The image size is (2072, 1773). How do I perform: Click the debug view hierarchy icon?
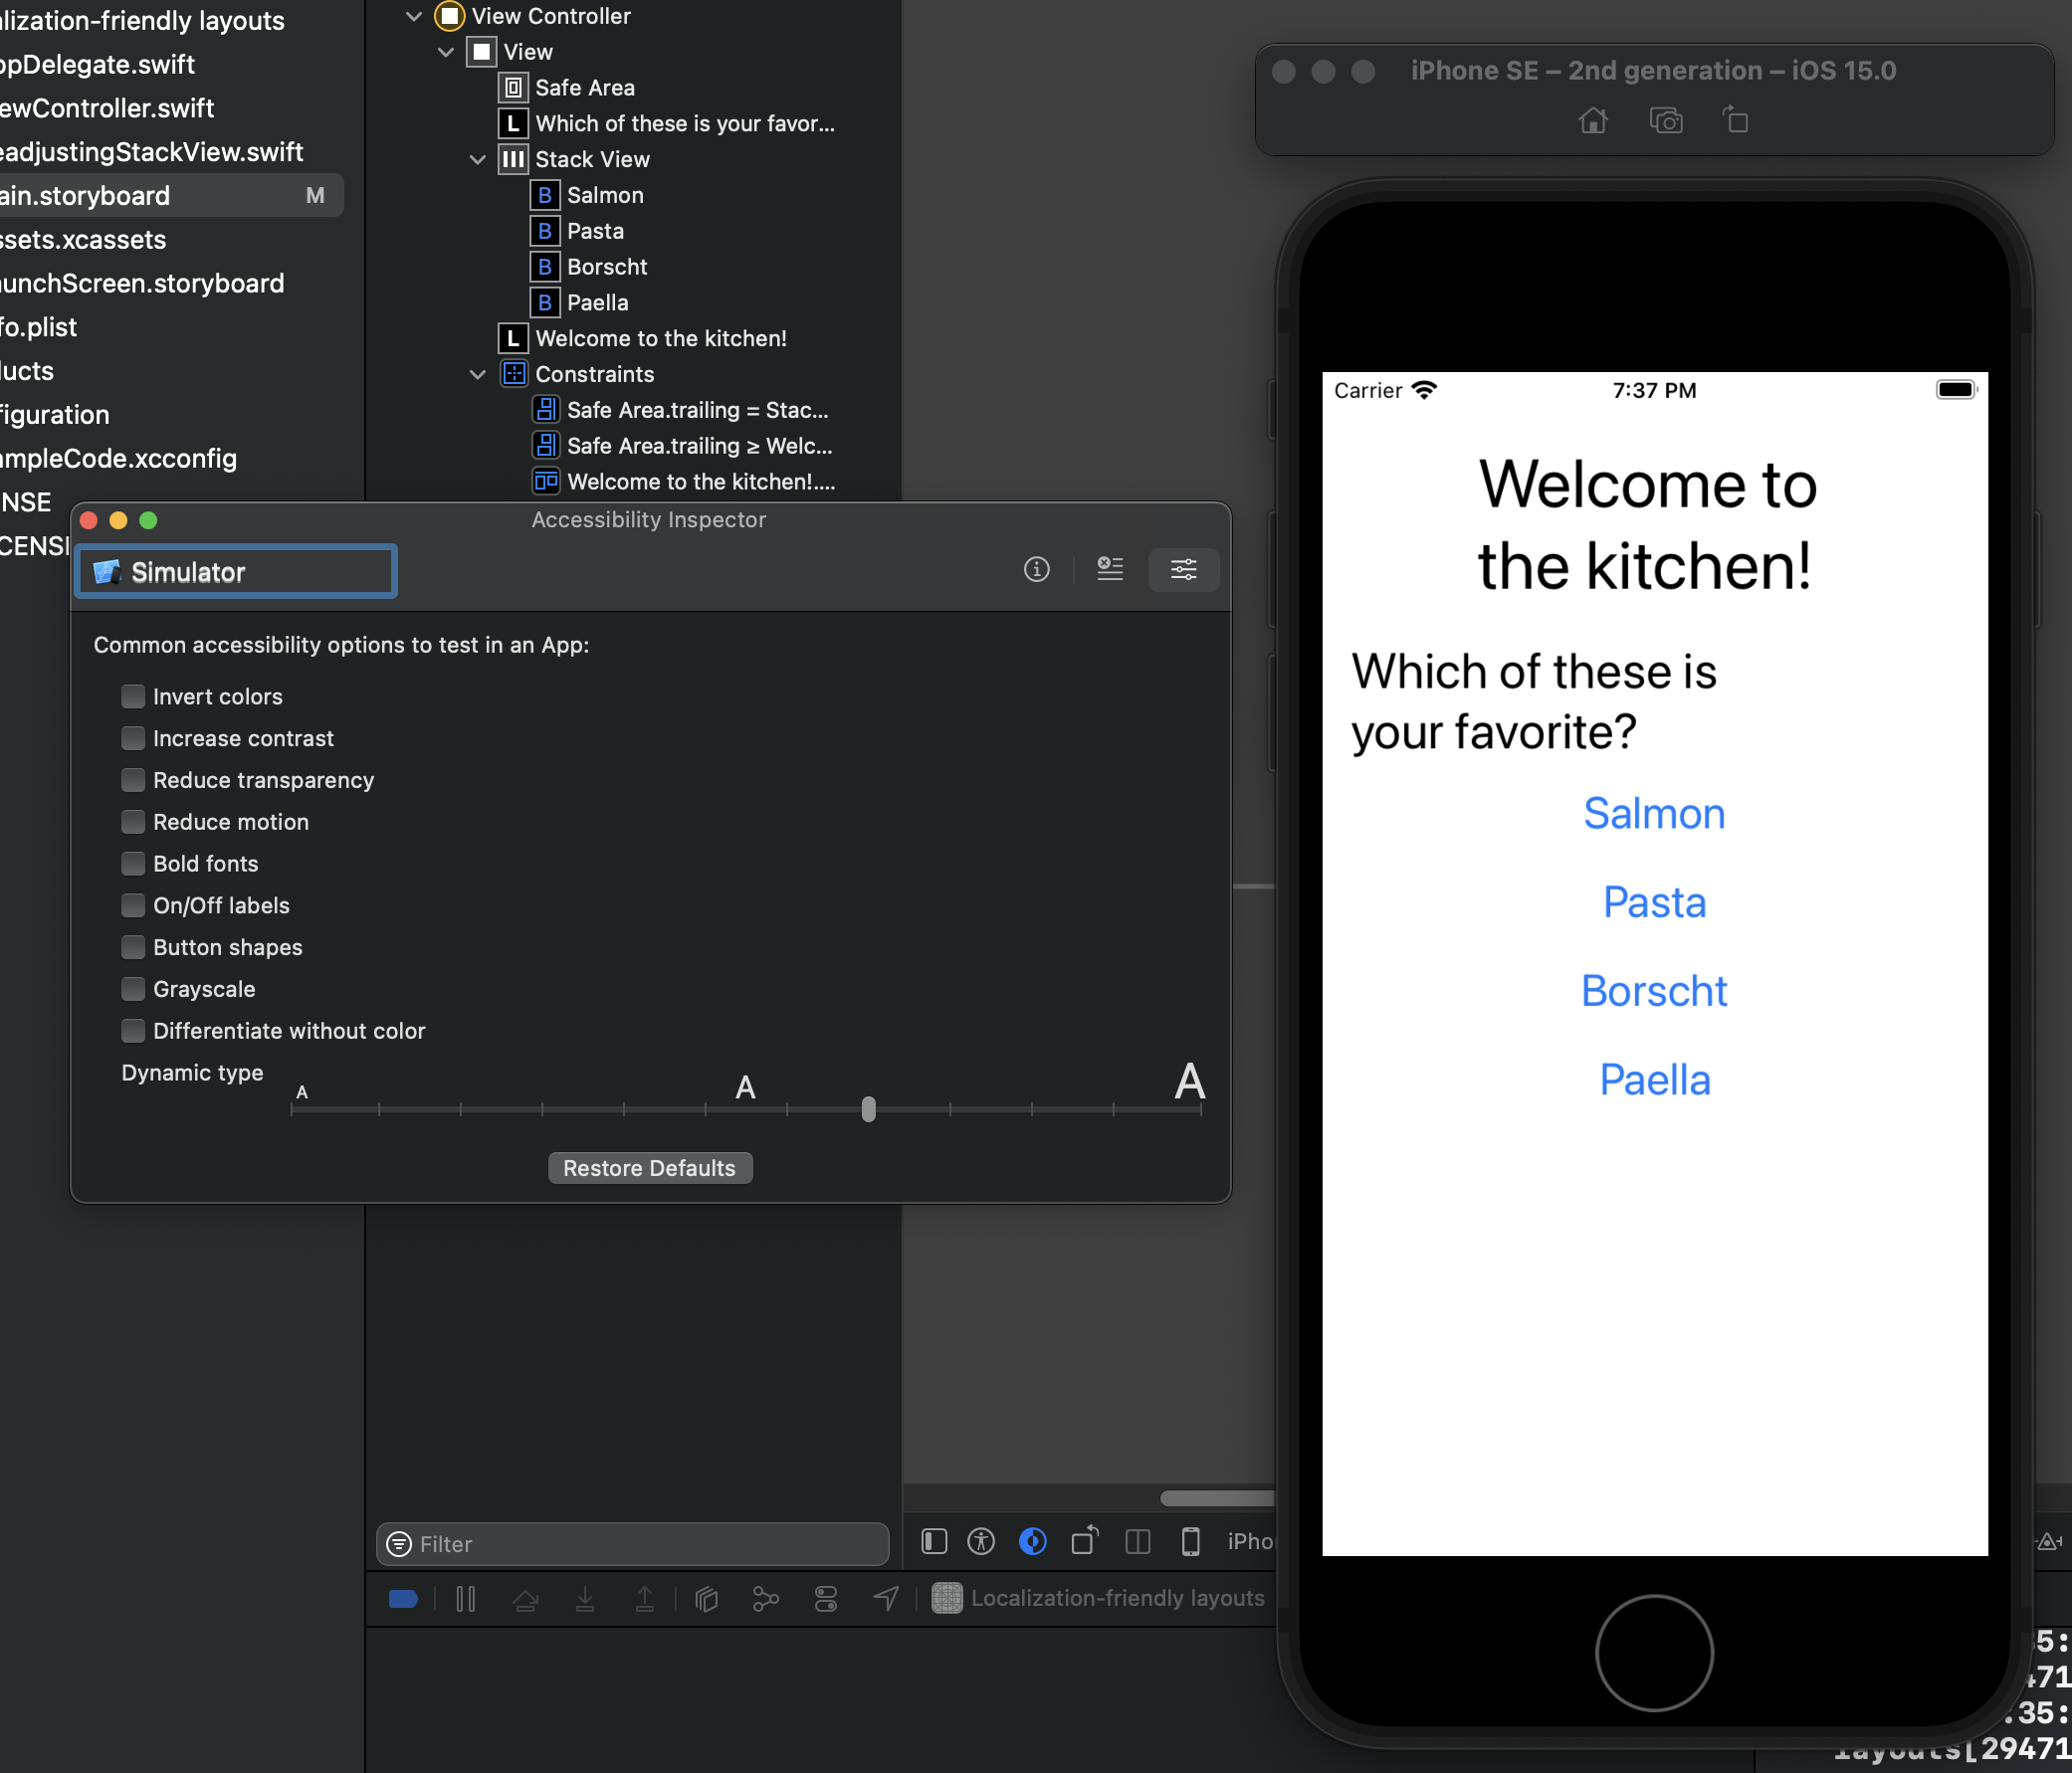(x=706, y=1599)
